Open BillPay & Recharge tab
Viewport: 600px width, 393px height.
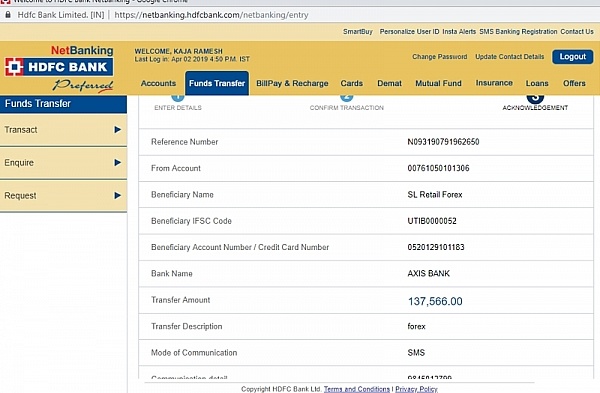click(x=292, y=83)
